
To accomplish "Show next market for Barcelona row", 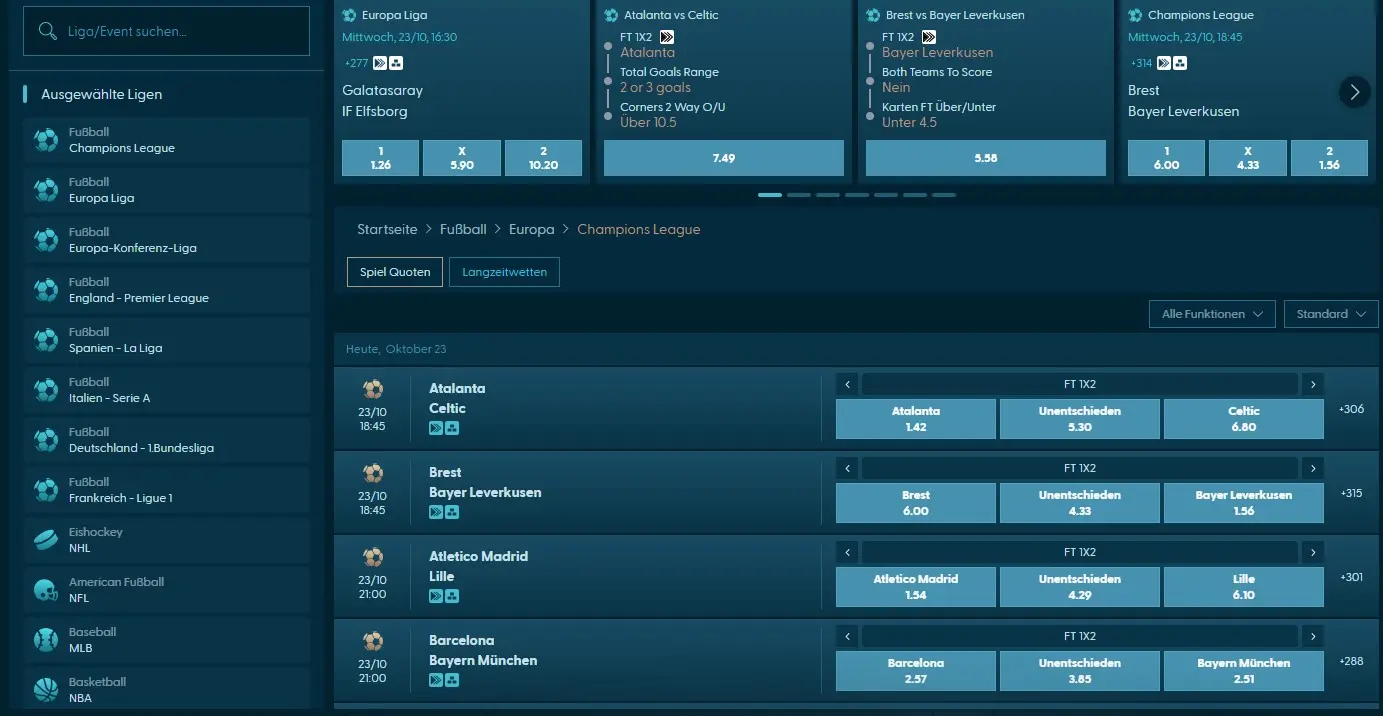I will (x=1313, y=636).
